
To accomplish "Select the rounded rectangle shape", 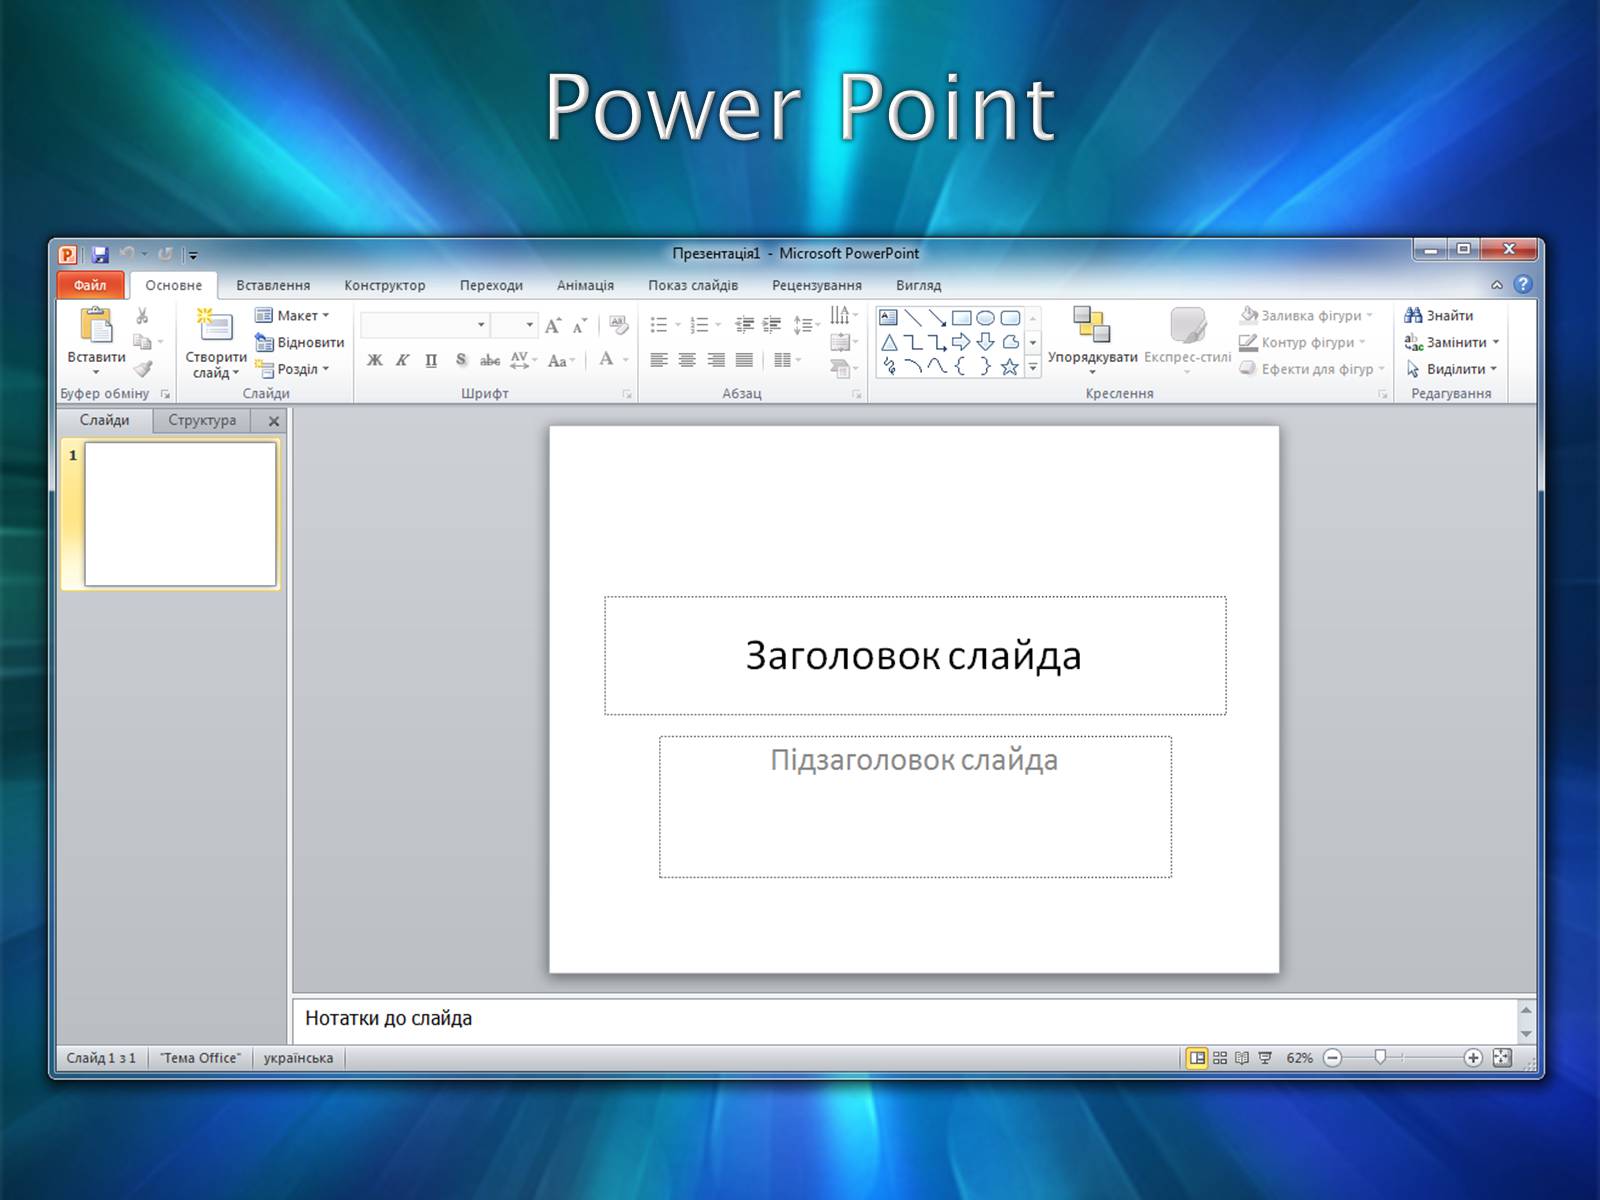I will (x=1010, y=318).
